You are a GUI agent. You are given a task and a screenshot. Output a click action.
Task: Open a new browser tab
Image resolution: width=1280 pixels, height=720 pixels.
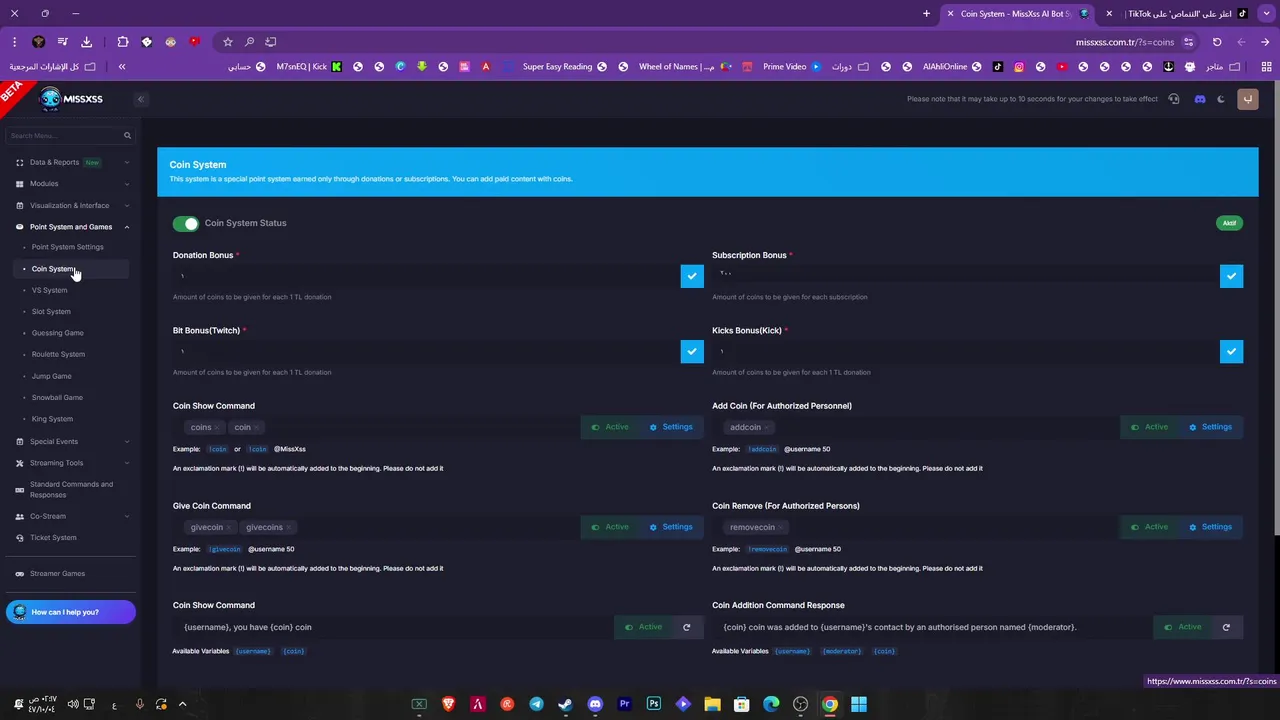click(x=926, y=14)
